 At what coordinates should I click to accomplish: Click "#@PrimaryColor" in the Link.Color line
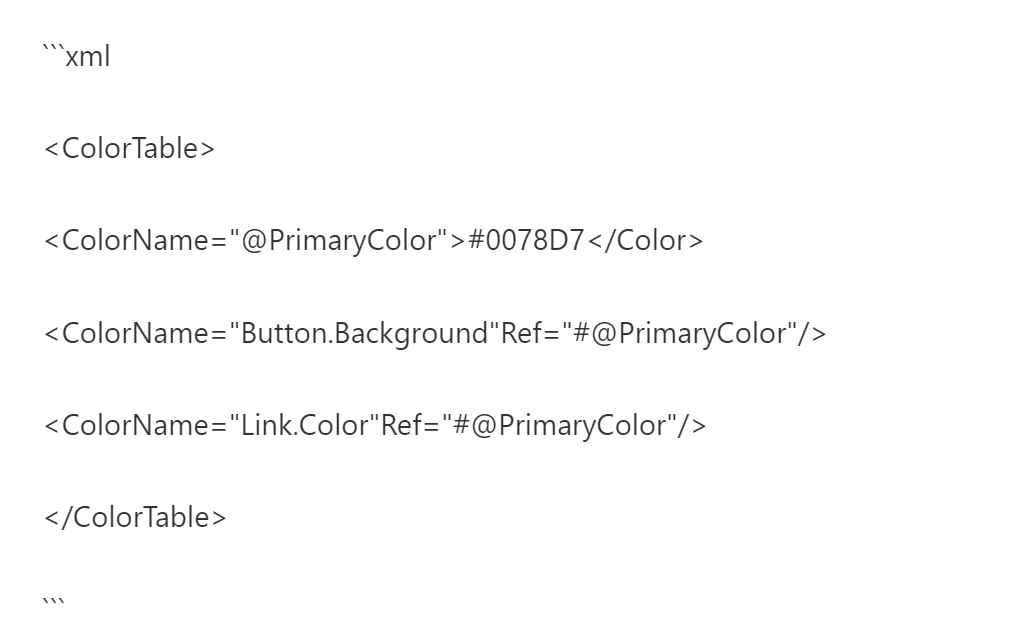tap(559, 426)
